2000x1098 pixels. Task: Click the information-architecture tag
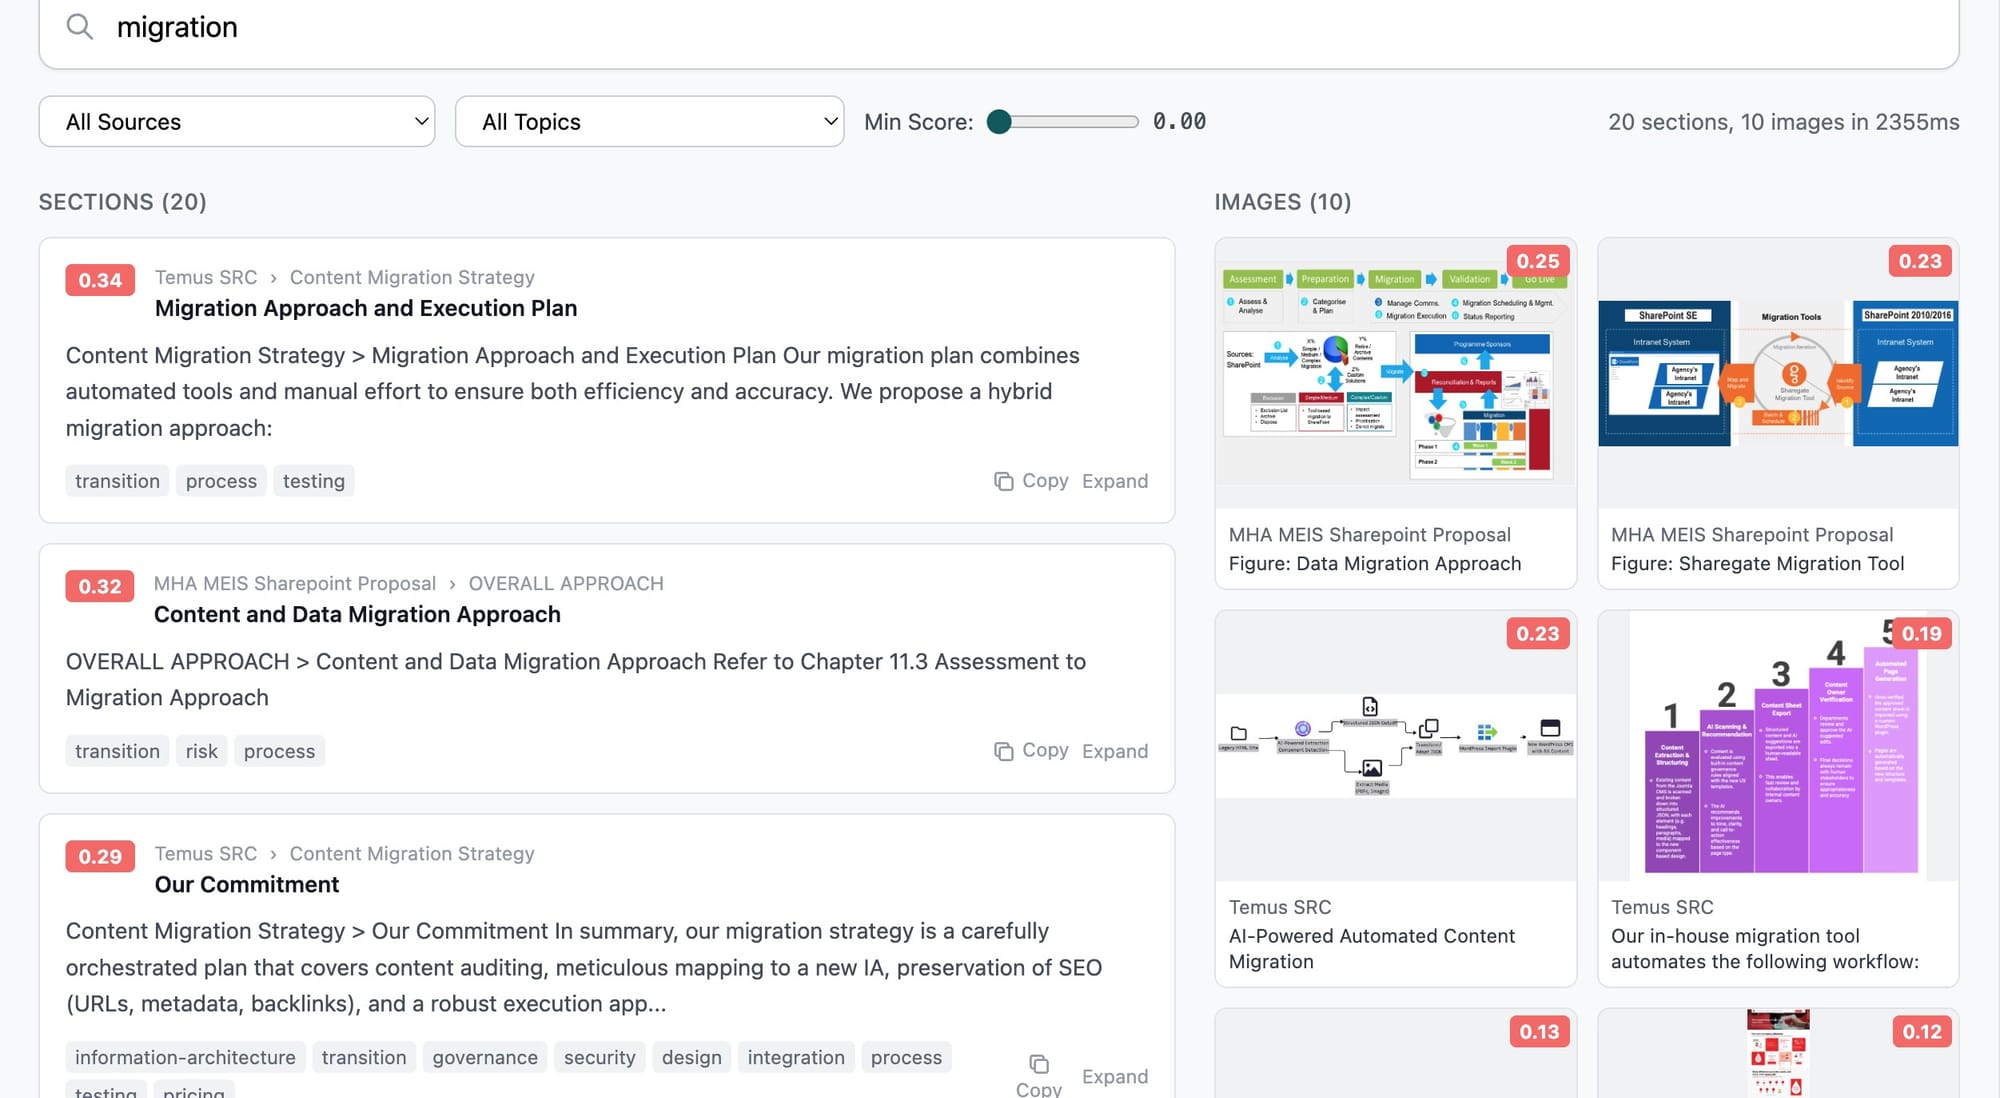[x=185, y=1057]
